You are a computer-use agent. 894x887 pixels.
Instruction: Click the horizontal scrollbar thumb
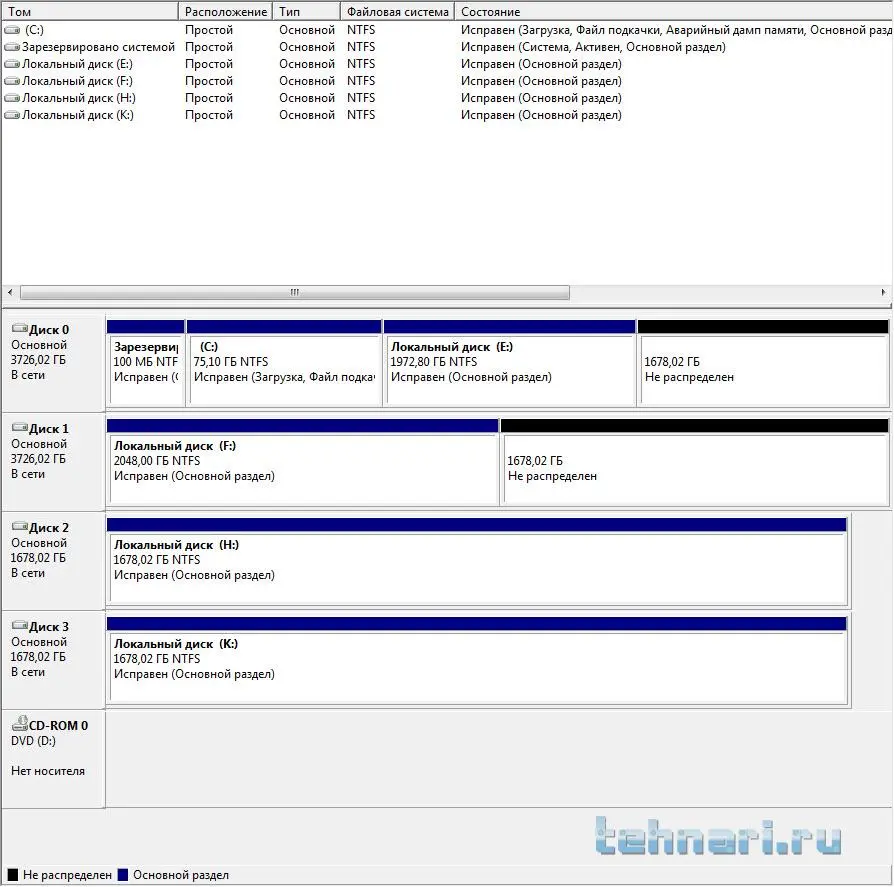[x=295, y=292]
